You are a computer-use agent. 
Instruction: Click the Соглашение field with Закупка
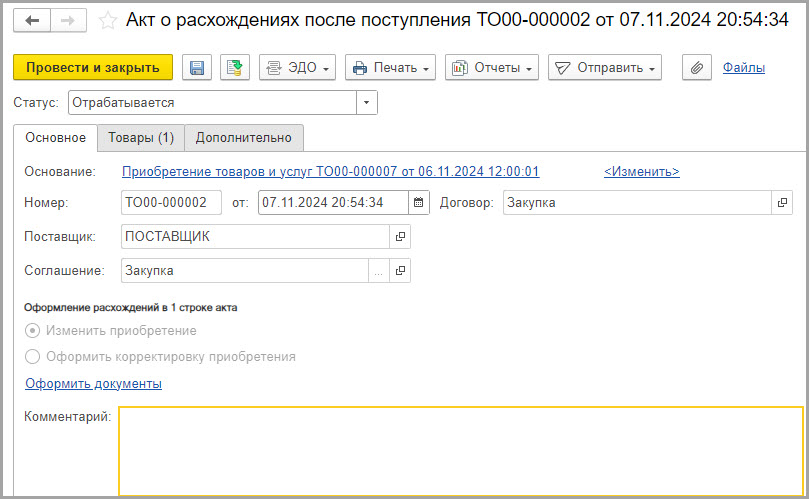245,270
